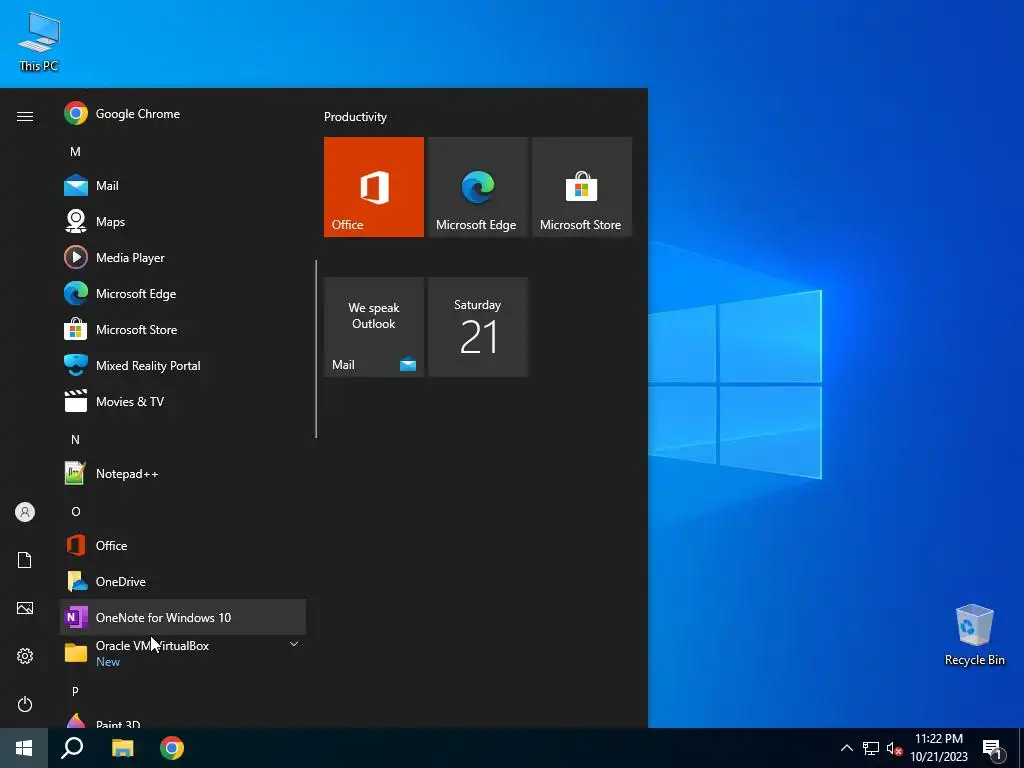This screenshot has height=768, width=1024.
Task: Click the Productivity group title
Action: click(x=355, y=117)
